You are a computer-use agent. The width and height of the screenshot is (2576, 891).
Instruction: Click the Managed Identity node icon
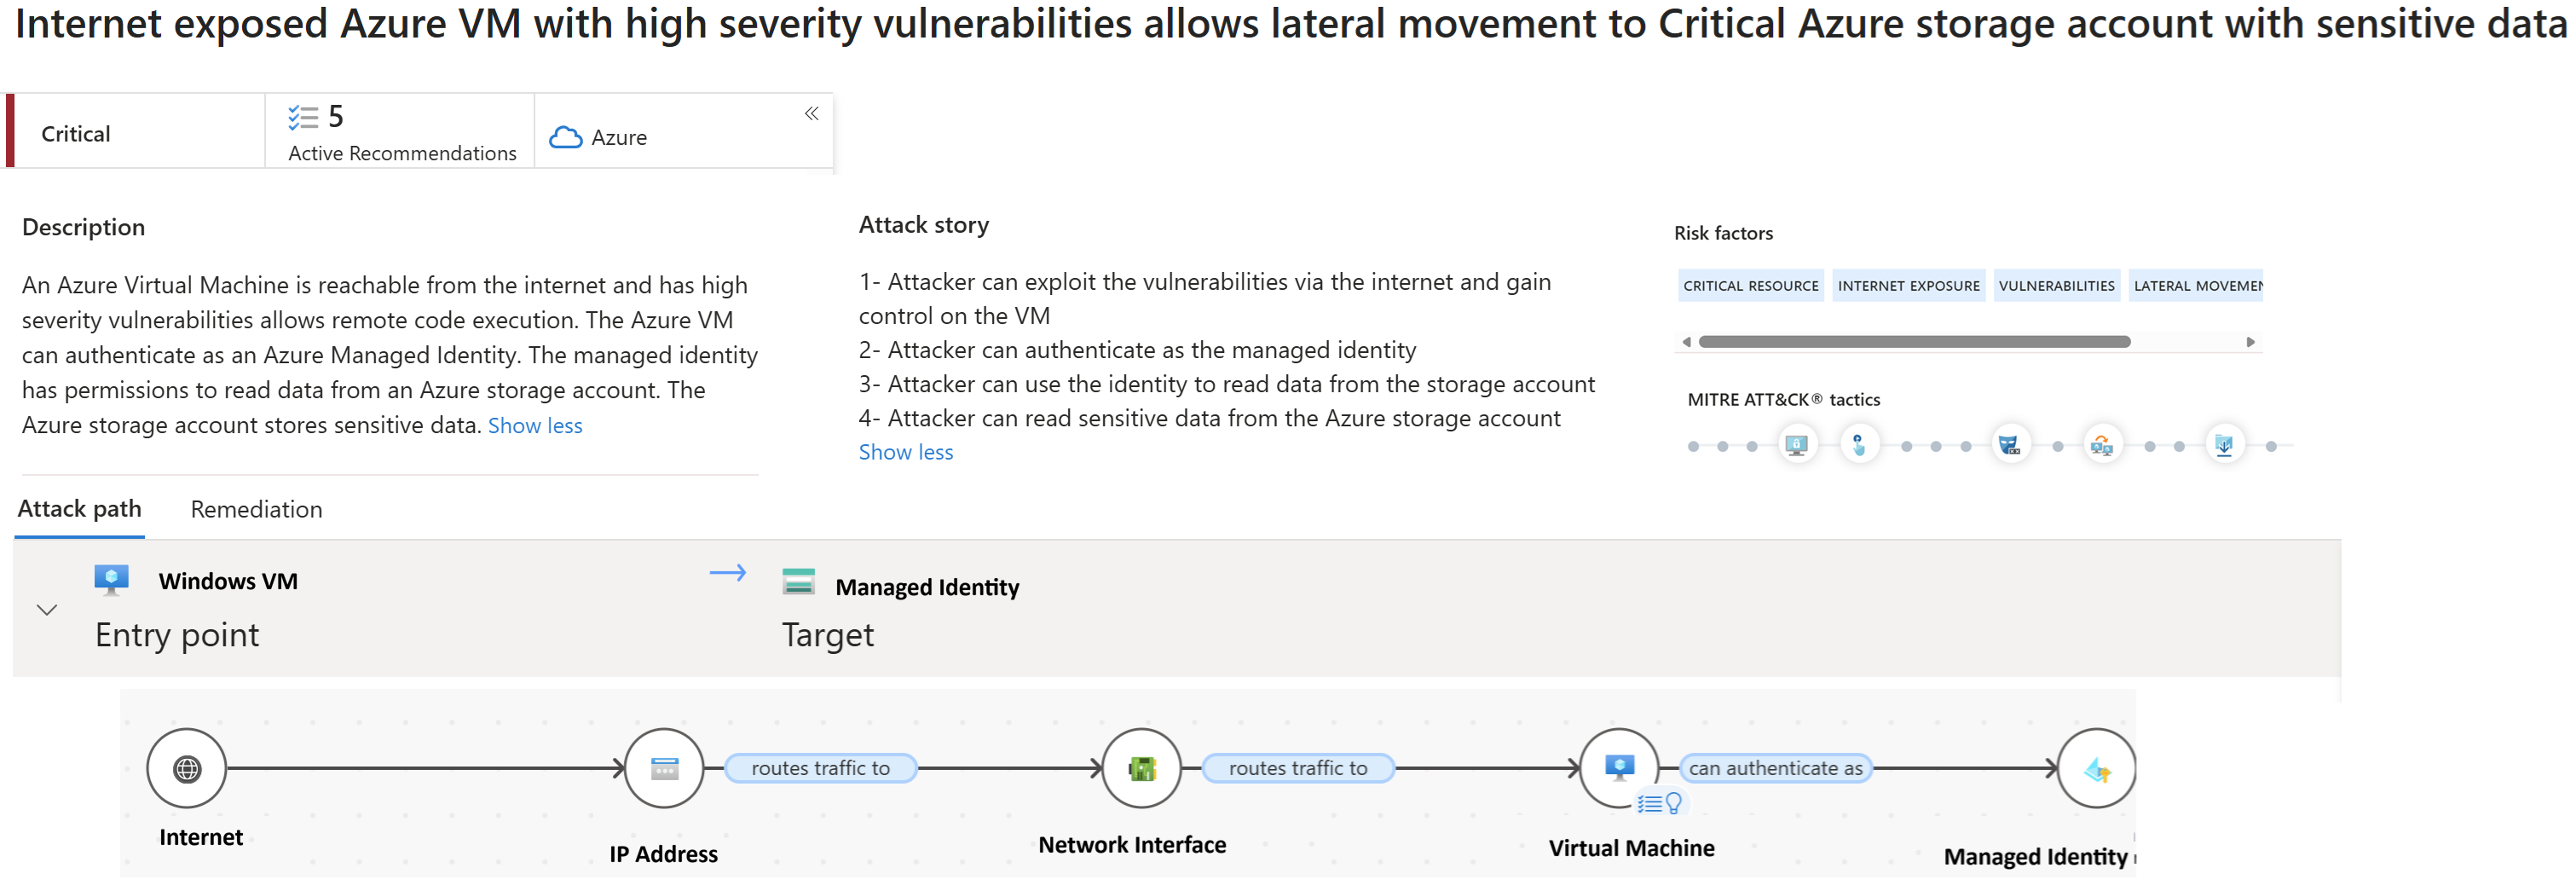click(2097, 768)
